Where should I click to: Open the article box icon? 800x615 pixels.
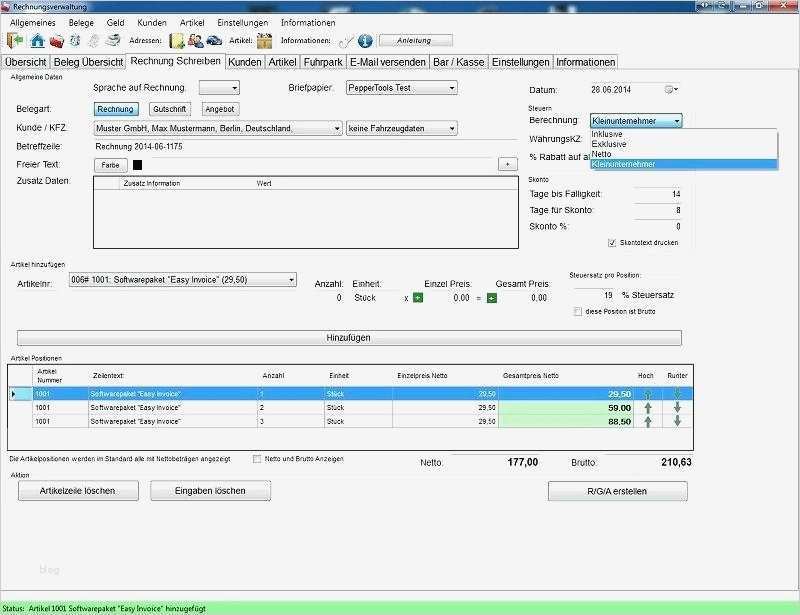click(264, 40)
